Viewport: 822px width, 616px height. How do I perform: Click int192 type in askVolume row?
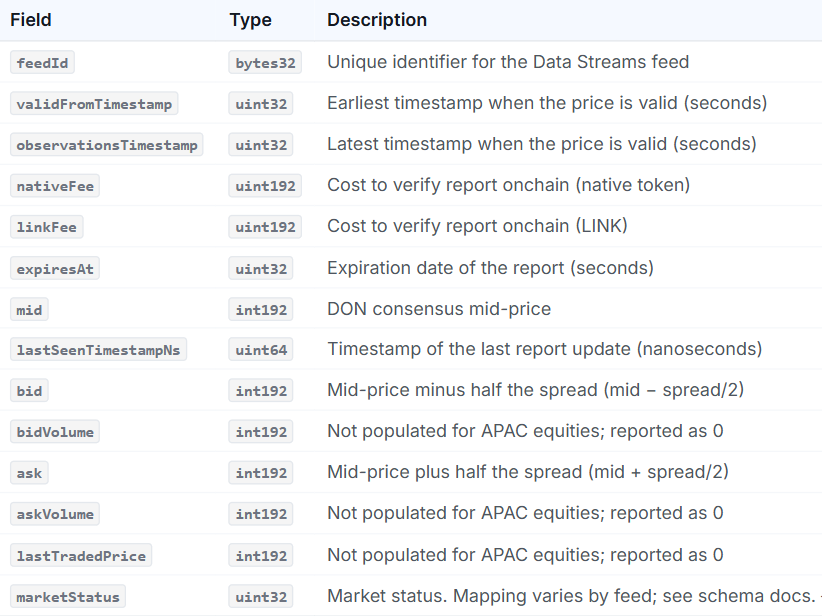(261, 513)
